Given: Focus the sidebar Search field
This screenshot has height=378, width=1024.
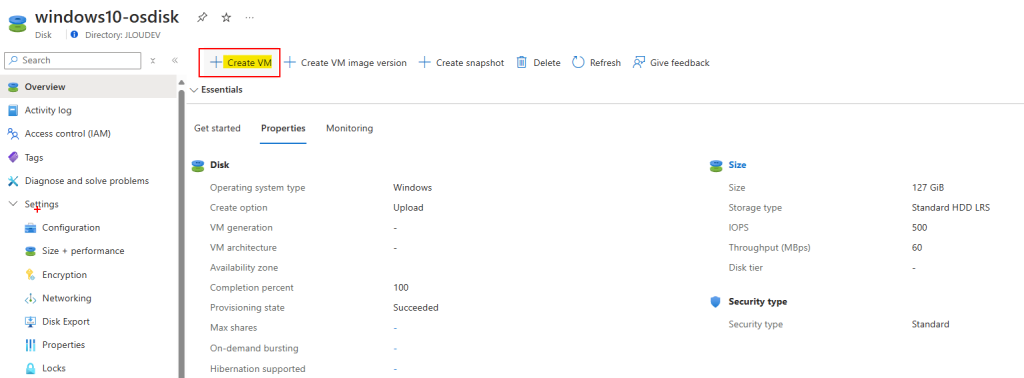Looking at the screenshot, I should click(72, 60).
